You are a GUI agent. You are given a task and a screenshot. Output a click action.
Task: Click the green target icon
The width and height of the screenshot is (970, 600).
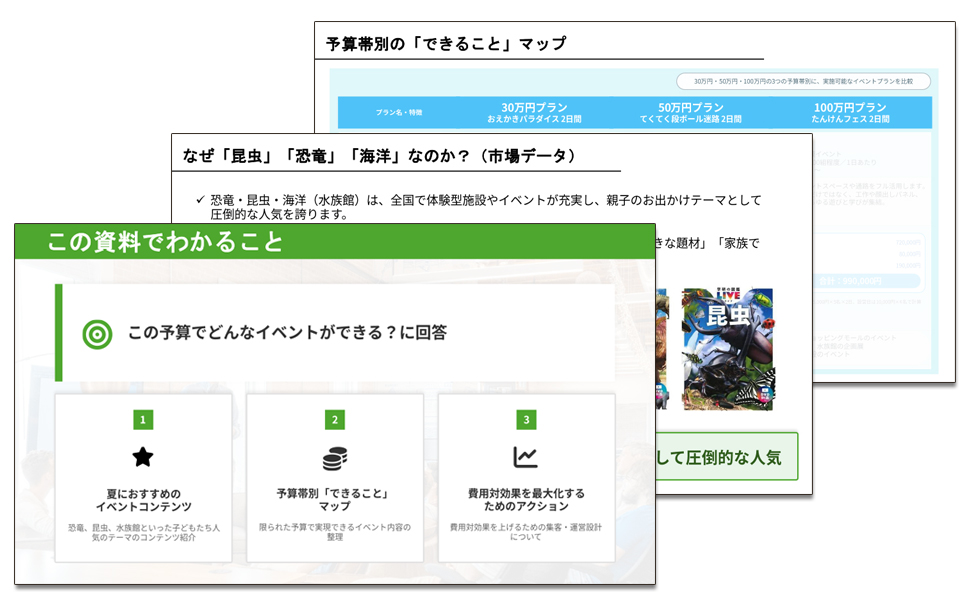click(97, 333)
